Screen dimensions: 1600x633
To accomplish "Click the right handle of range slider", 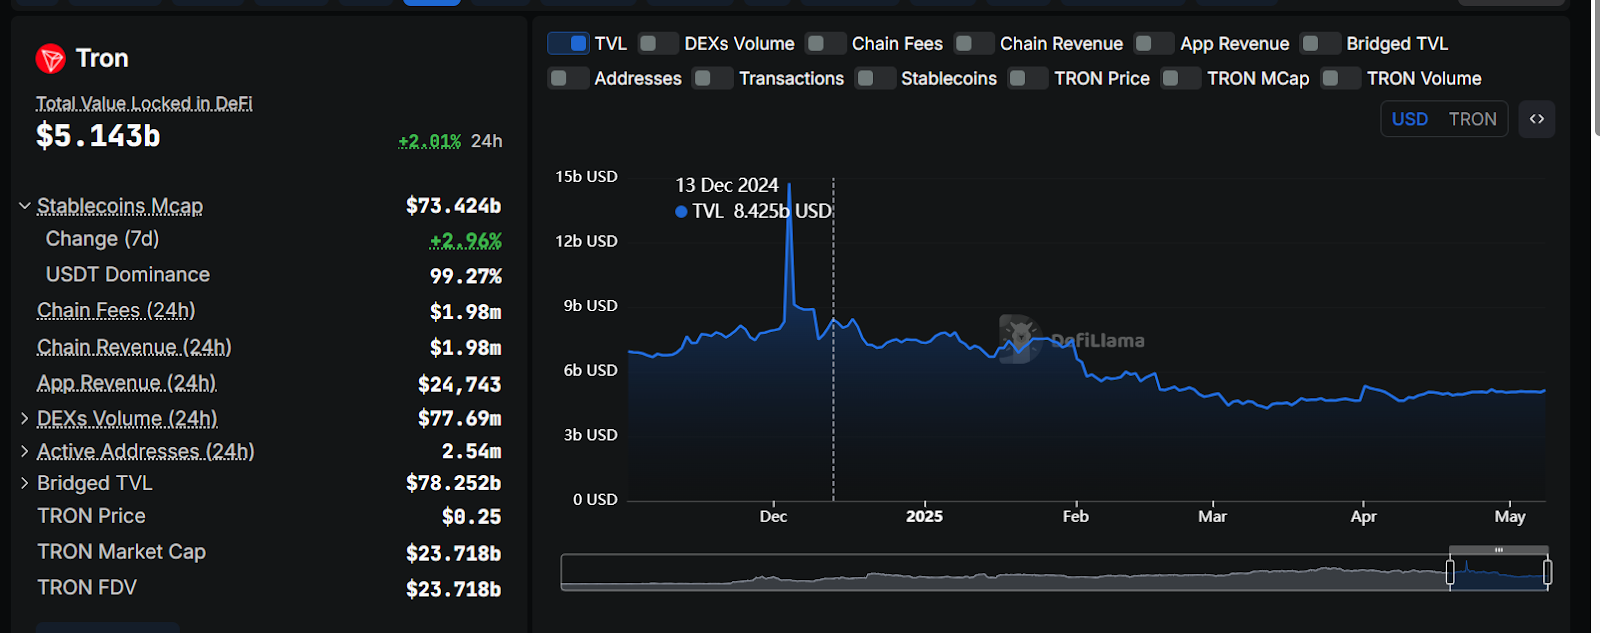I will point(1547,572).
